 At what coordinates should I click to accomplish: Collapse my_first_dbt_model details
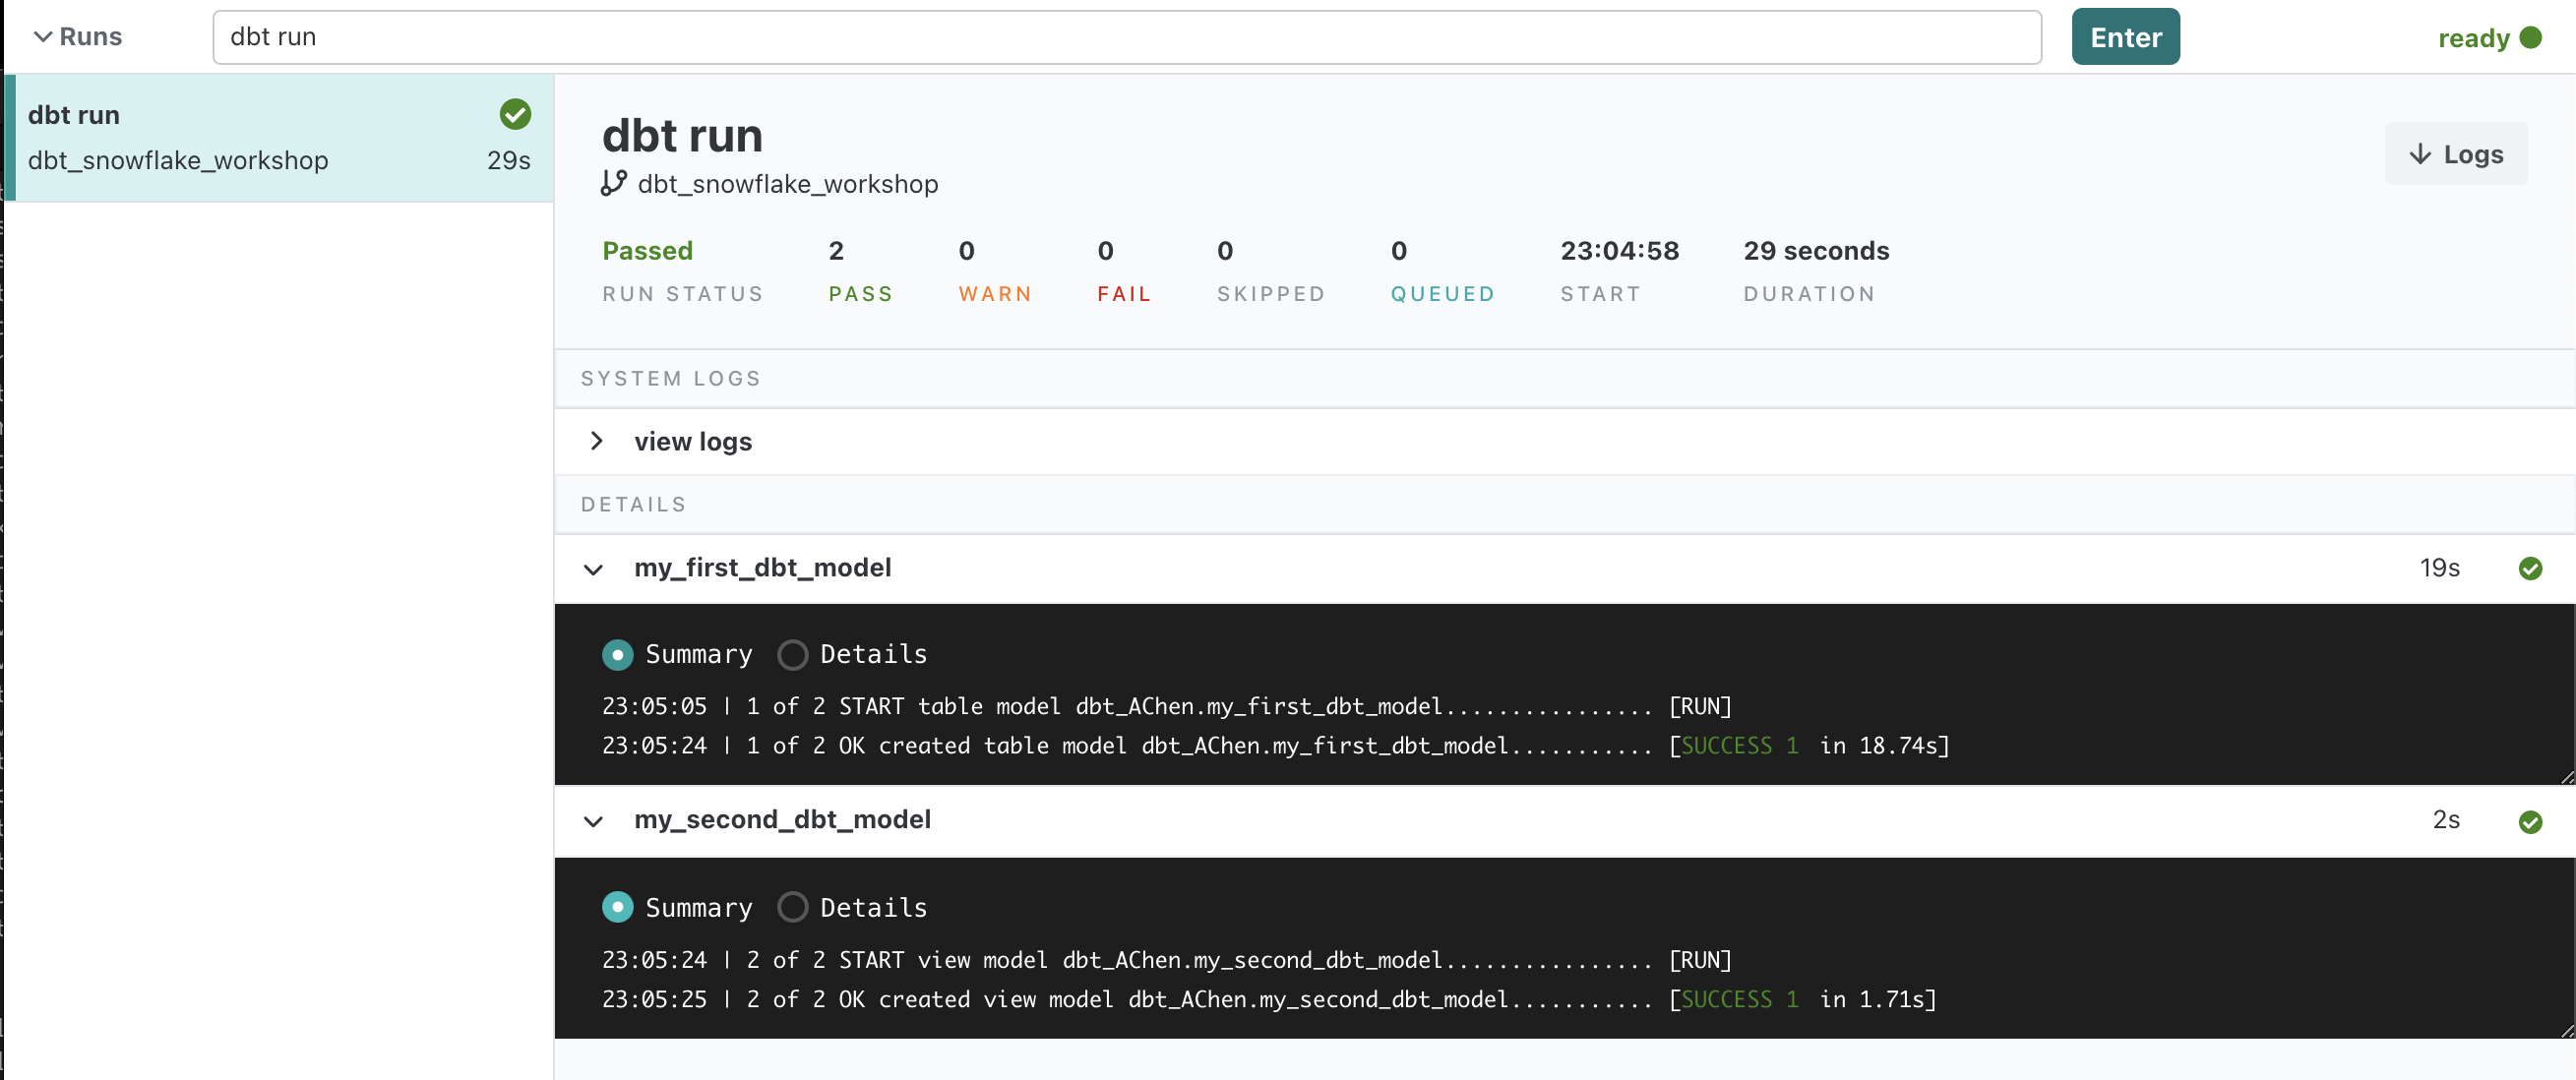(593, 569)
